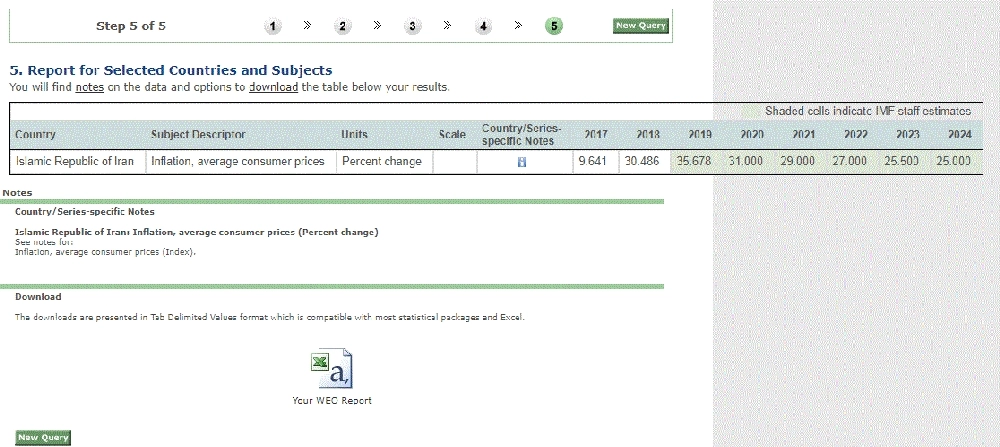Follow the 'notes' hyperlink
Screen dimensions: 1000x447
89,87
